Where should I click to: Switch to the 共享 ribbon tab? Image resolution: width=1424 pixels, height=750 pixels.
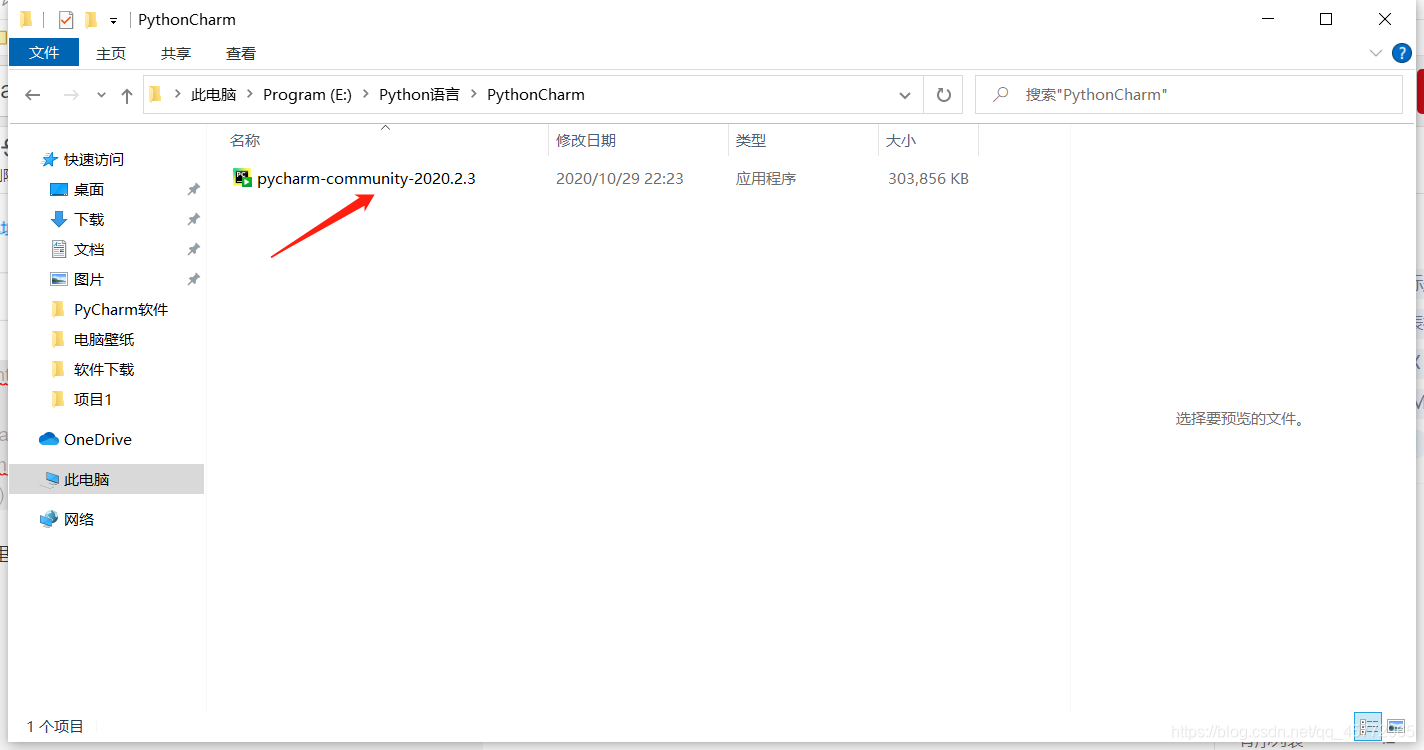pos(176,53)
